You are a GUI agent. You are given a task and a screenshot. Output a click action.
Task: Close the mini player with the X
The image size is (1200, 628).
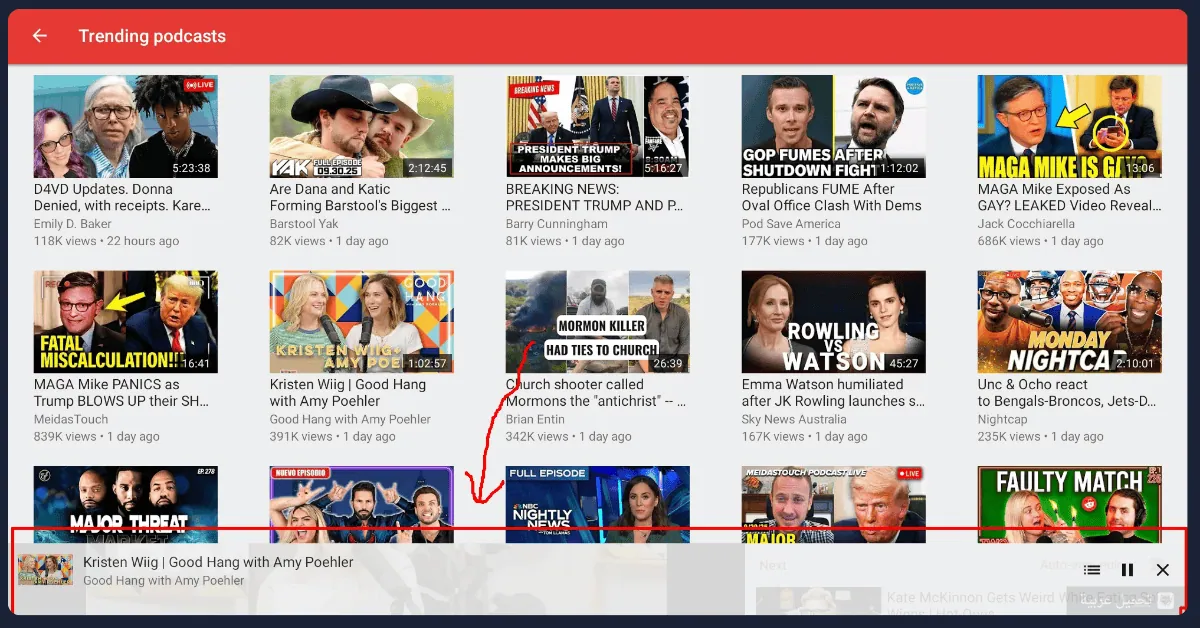pyautogui.click(x=1162, y=570)
